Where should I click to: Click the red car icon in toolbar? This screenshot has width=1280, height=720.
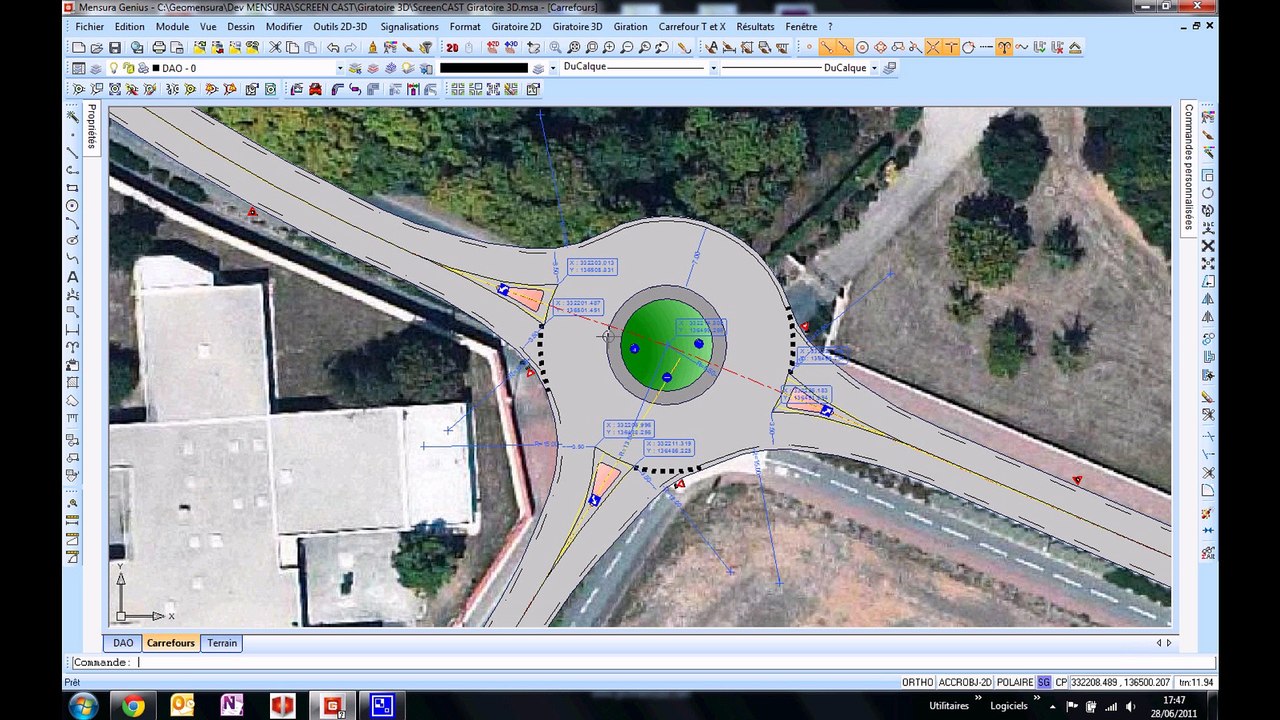tap(316, 89)
